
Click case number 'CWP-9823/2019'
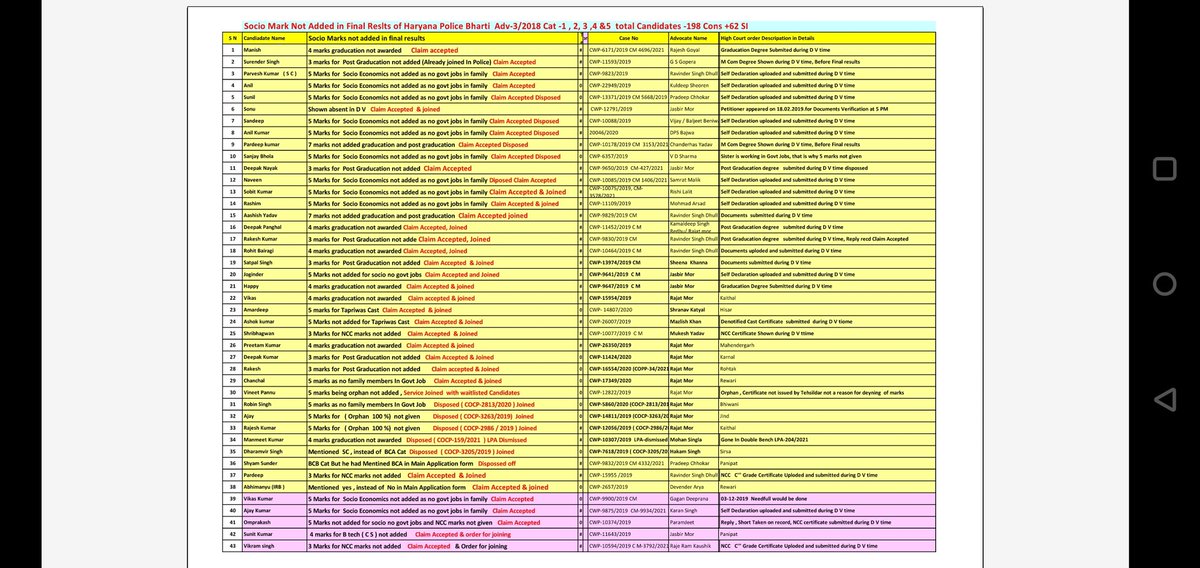[608, 73]
